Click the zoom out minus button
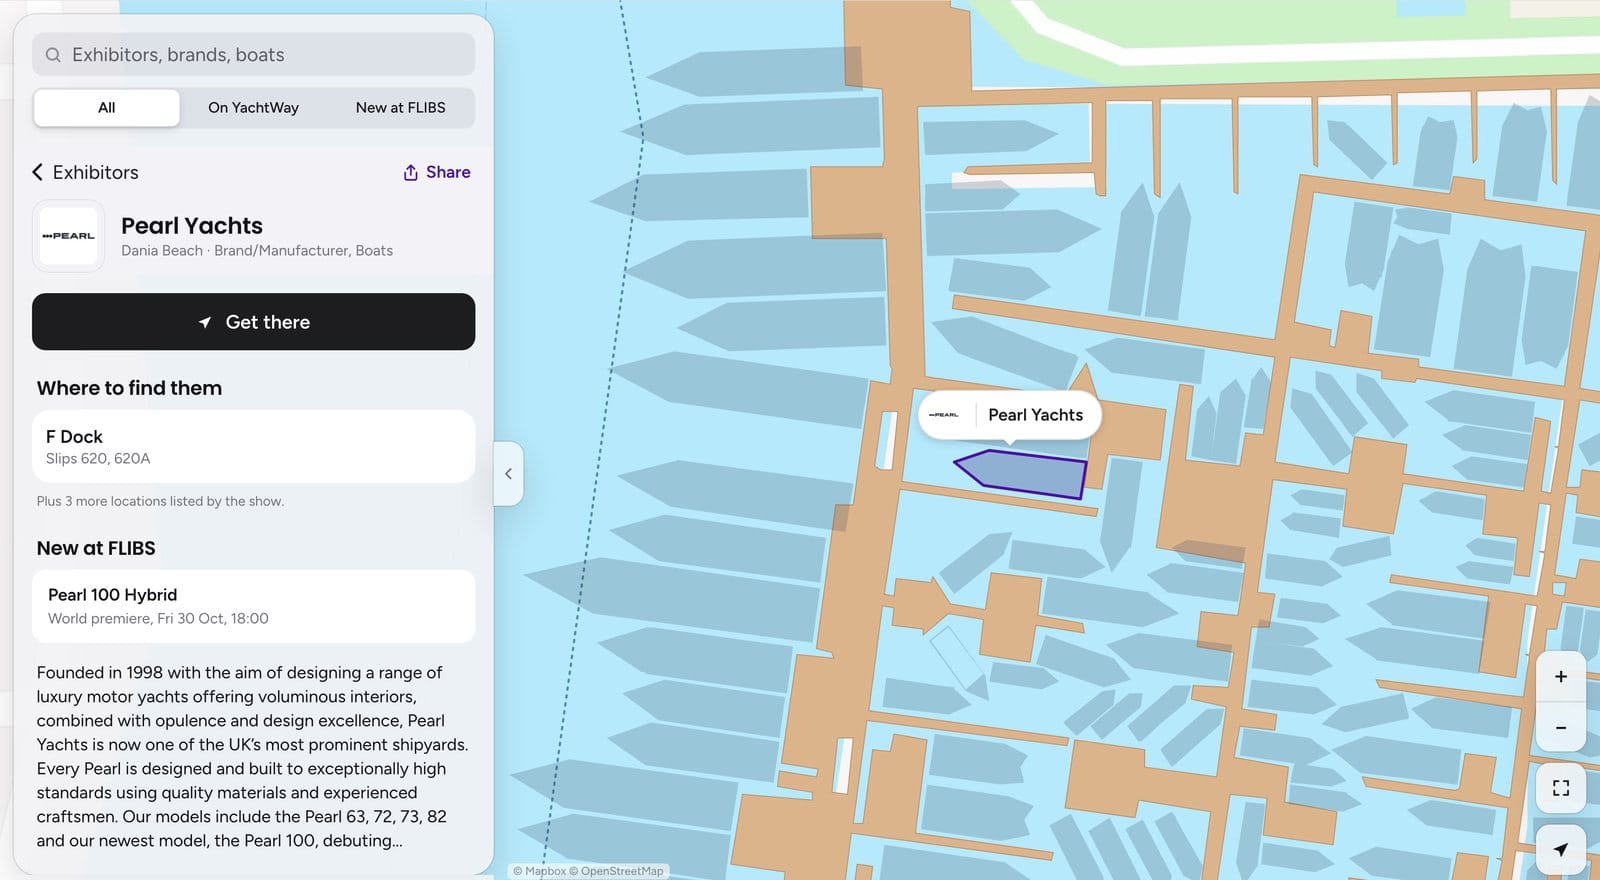The width and height of the screenshot is (1600, 880). pyautogui.click(x=1560, y=728)
